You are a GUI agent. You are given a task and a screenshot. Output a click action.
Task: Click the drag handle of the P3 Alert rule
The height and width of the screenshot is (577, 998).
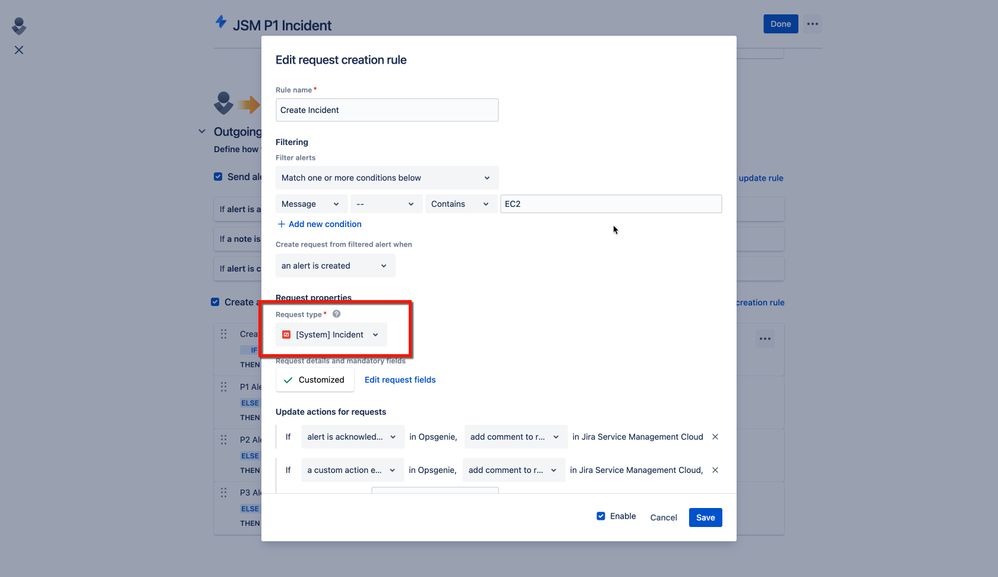pos(223,492)
